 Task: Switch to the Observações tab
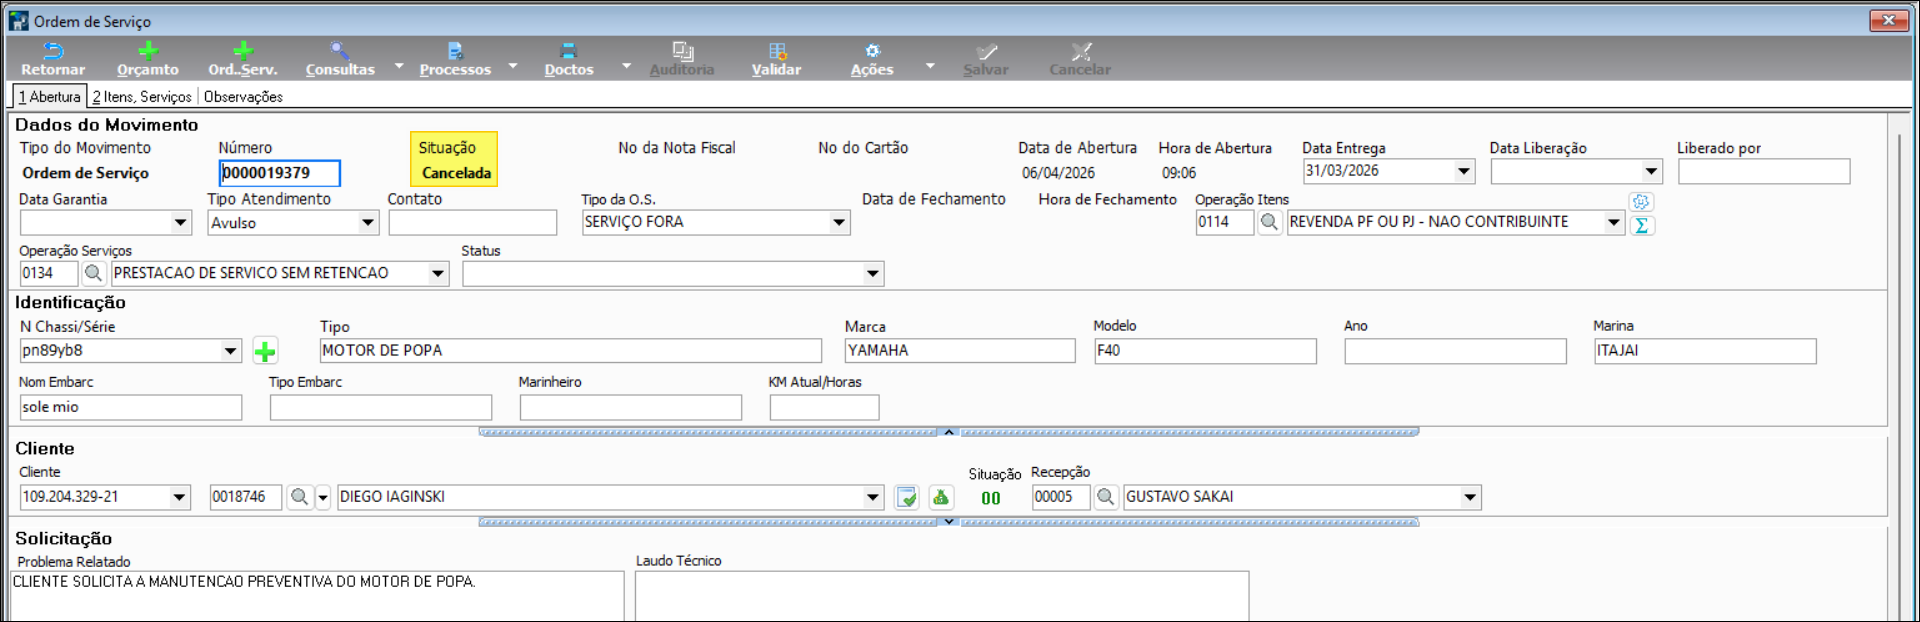pos(243,97)
